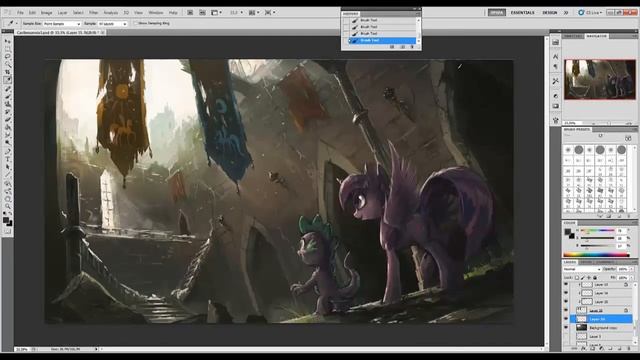
Task: Select the Rectangular Marquee tool
Action: 7,49
